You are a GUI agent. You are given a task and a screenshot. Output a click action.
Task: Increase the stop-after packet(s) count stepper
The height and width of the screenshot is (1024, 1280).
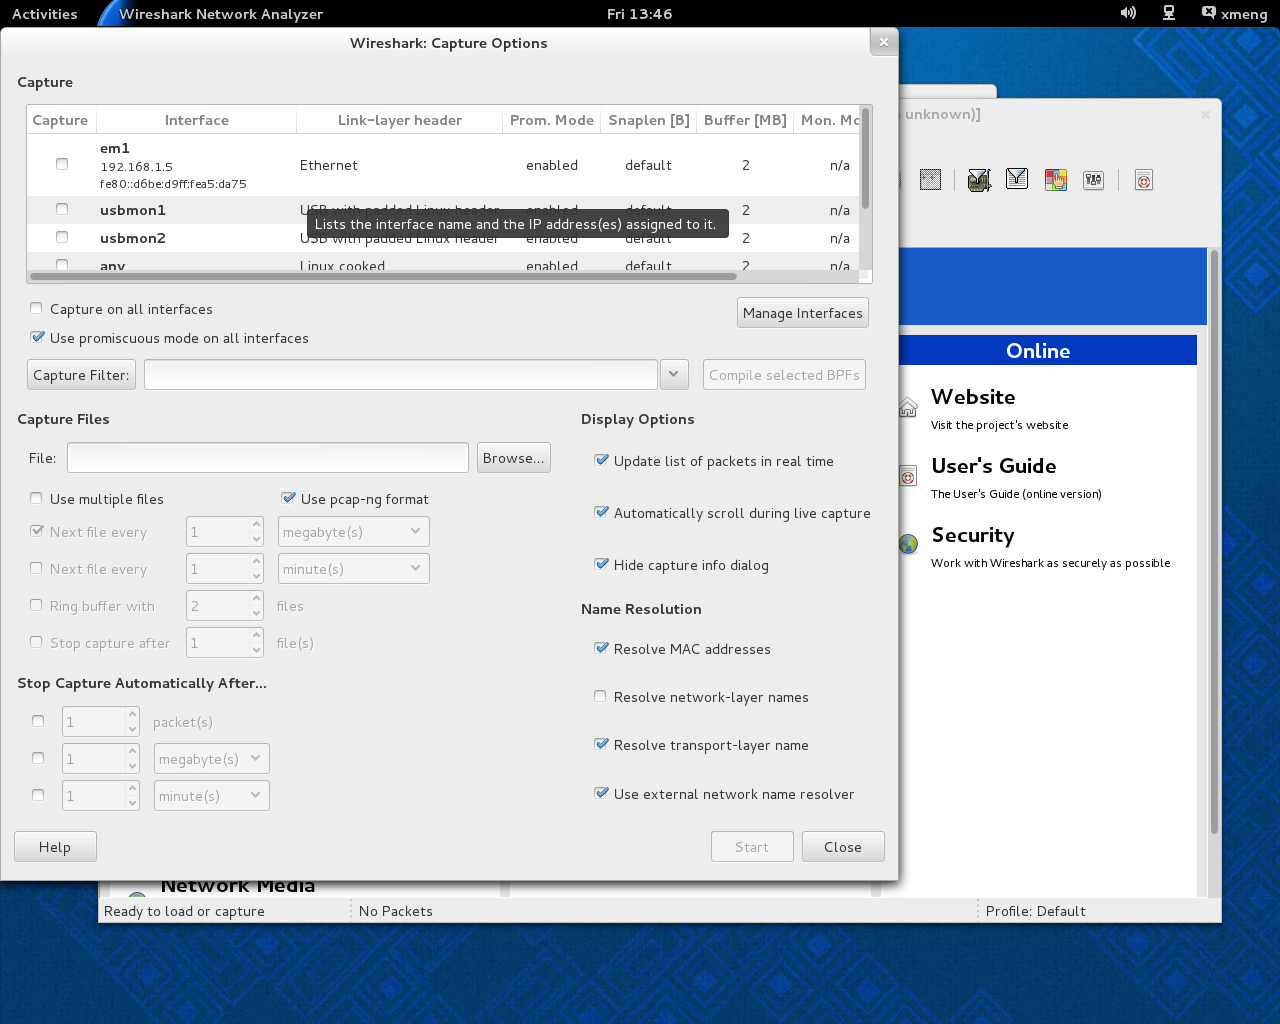[133, 715]
